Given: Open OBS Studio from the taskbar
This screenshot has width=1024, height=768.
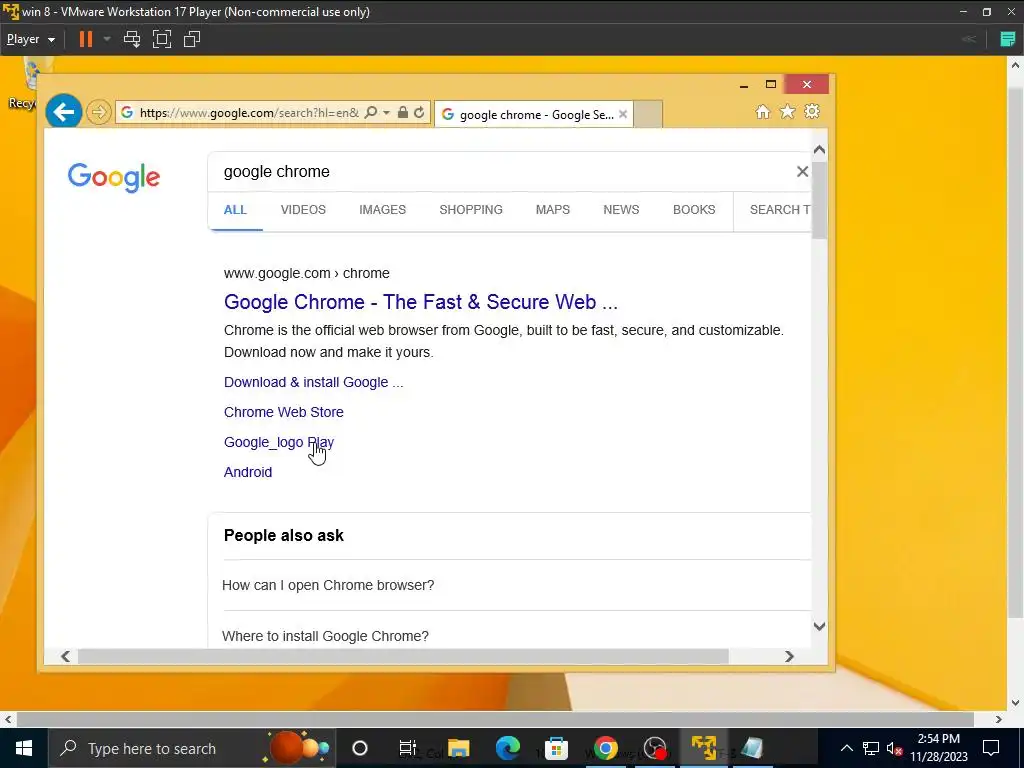Looking at the screenshot, I should (655, 748).
